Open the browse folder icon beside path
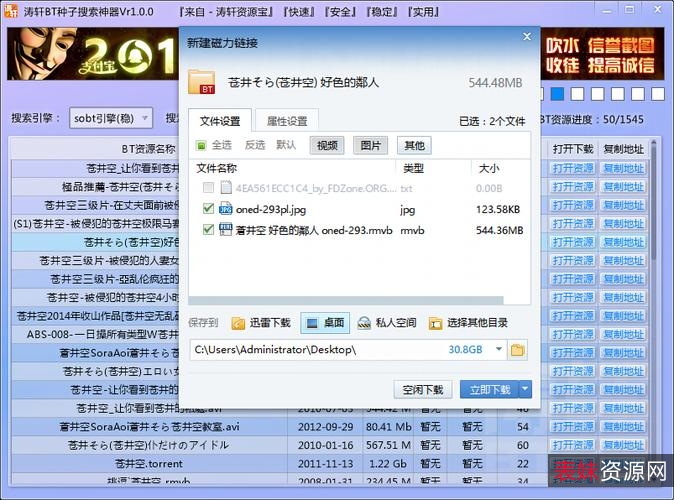Screen dimensions: 674x500 pyautogui.click(x=518, y=350)
